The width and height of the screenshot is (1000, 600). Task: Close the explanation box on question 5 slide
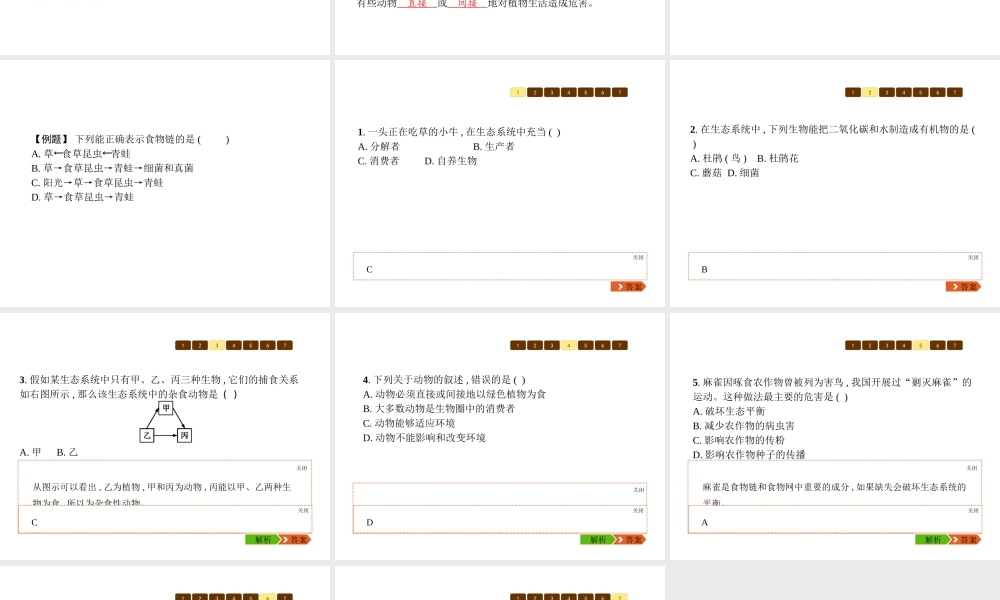(972, 467)
